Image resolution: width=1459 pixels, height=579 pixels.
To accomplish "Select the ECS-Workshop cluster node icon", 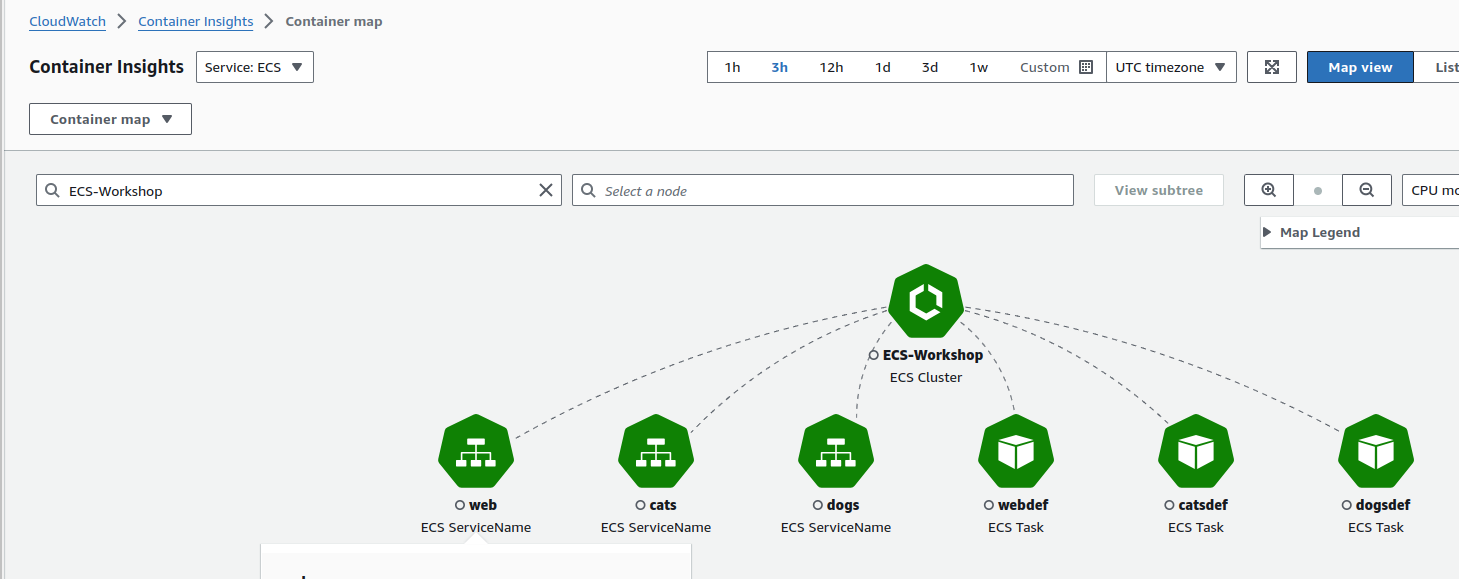I will click(x=926, y=302).
